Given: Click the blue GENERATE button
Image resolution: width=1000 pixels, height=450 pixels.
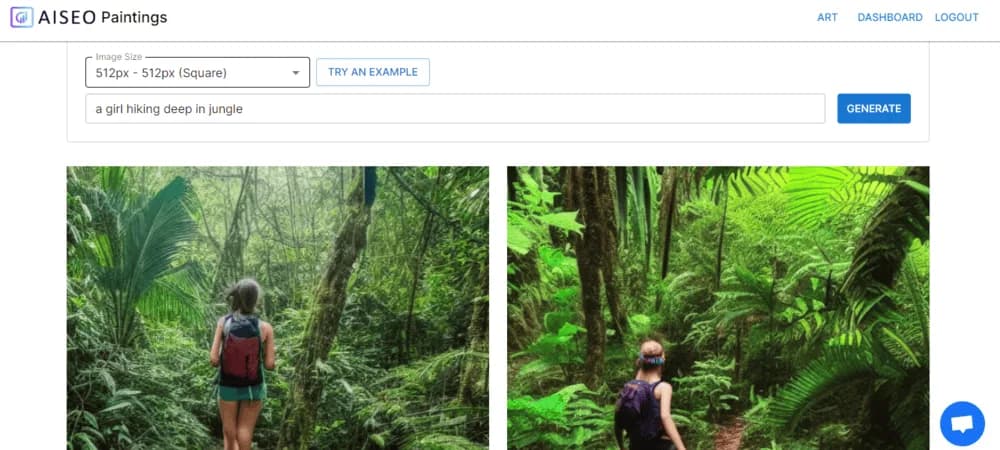Looking at the screenshot, I should (874, 108).
